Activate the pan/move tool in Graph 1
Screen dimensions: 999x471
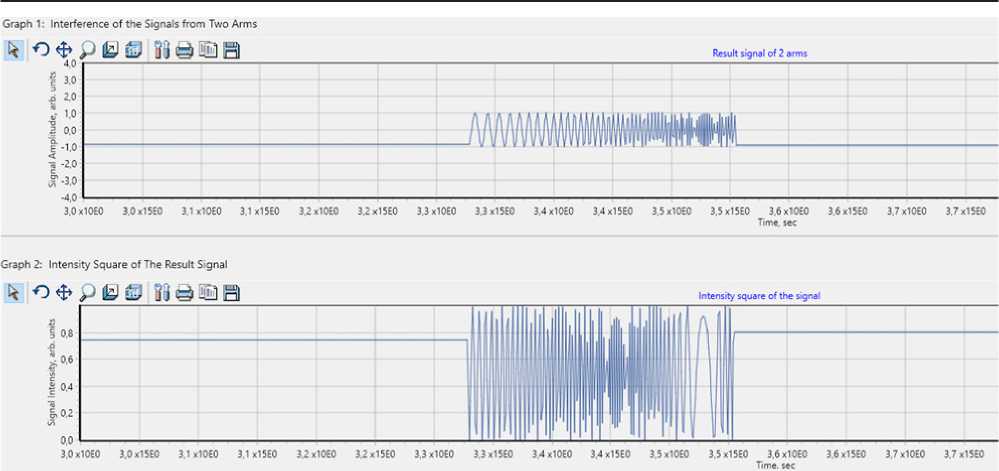63,50
